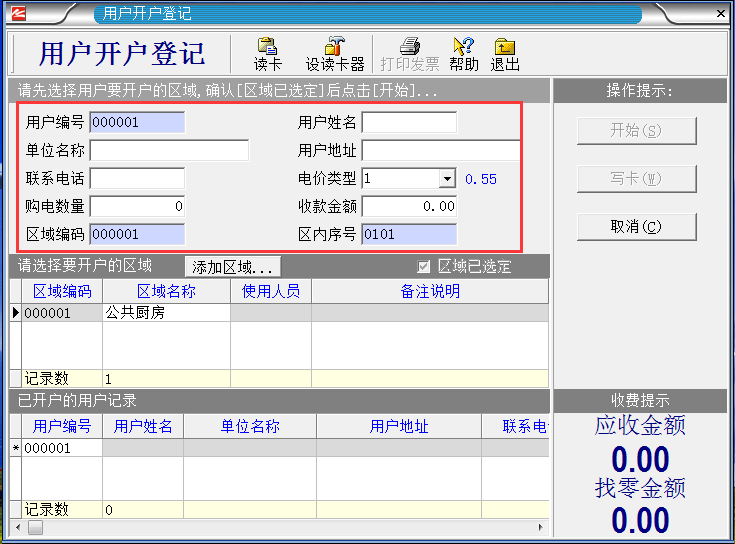
Task: Click the 添加区域... button
Action: [233, 267]
